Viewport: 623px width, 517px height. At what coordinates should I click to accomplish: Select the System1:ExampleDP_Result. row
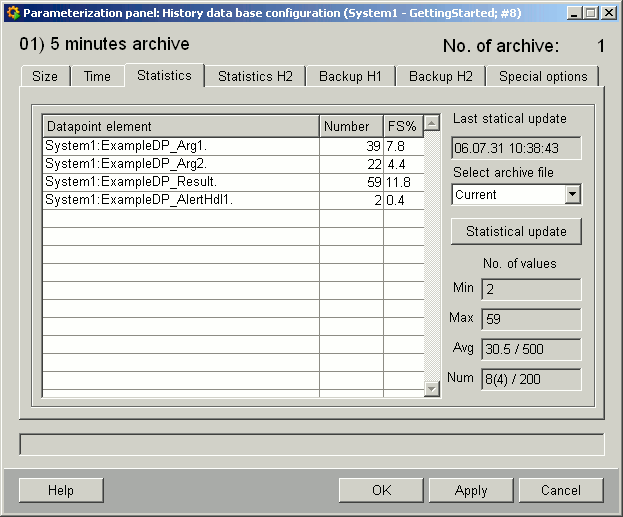[x=180, y=182]
